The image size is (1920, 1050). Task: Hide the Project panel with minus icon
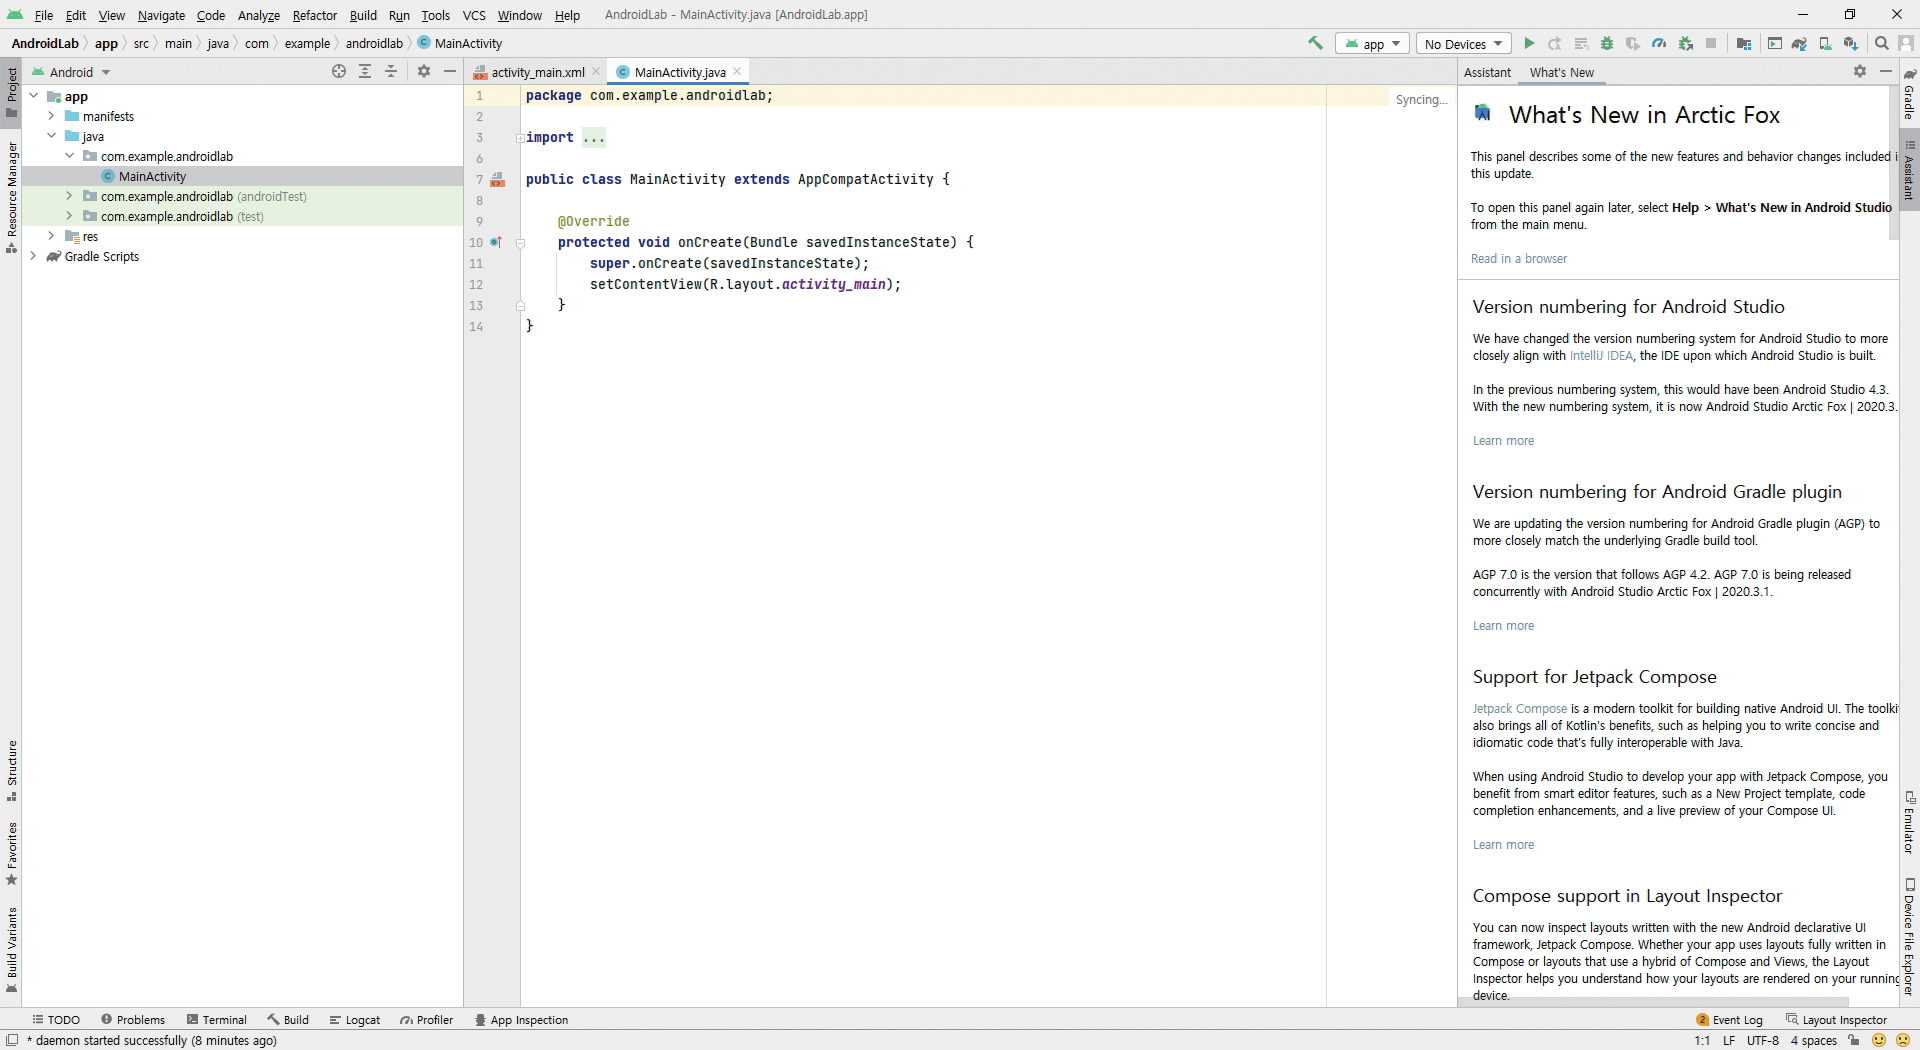click(450, 71)
